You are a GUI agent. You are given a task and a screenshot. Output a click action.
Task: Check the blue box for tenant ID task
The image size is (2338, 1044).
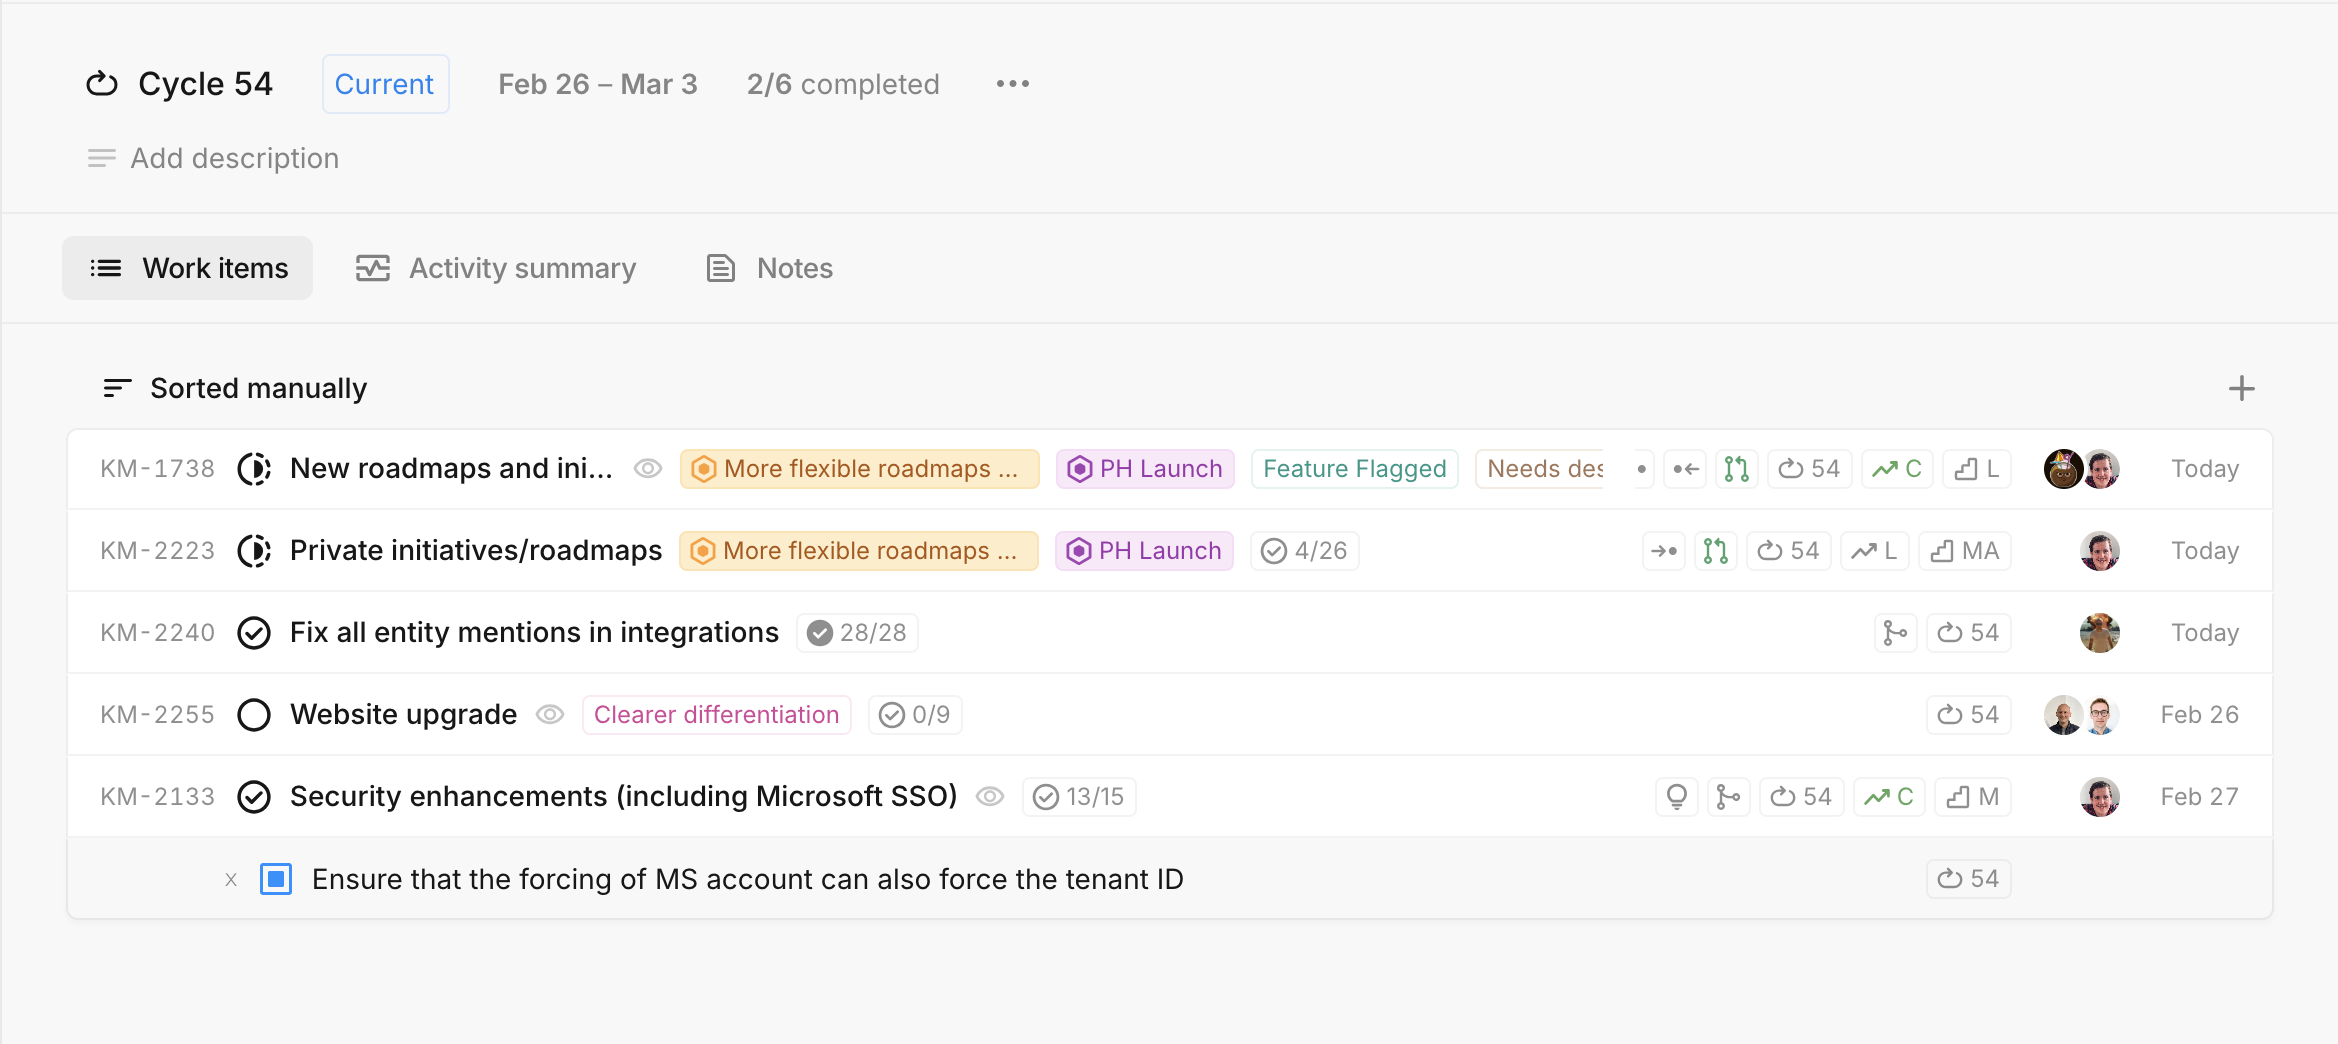tap(276, 879)
